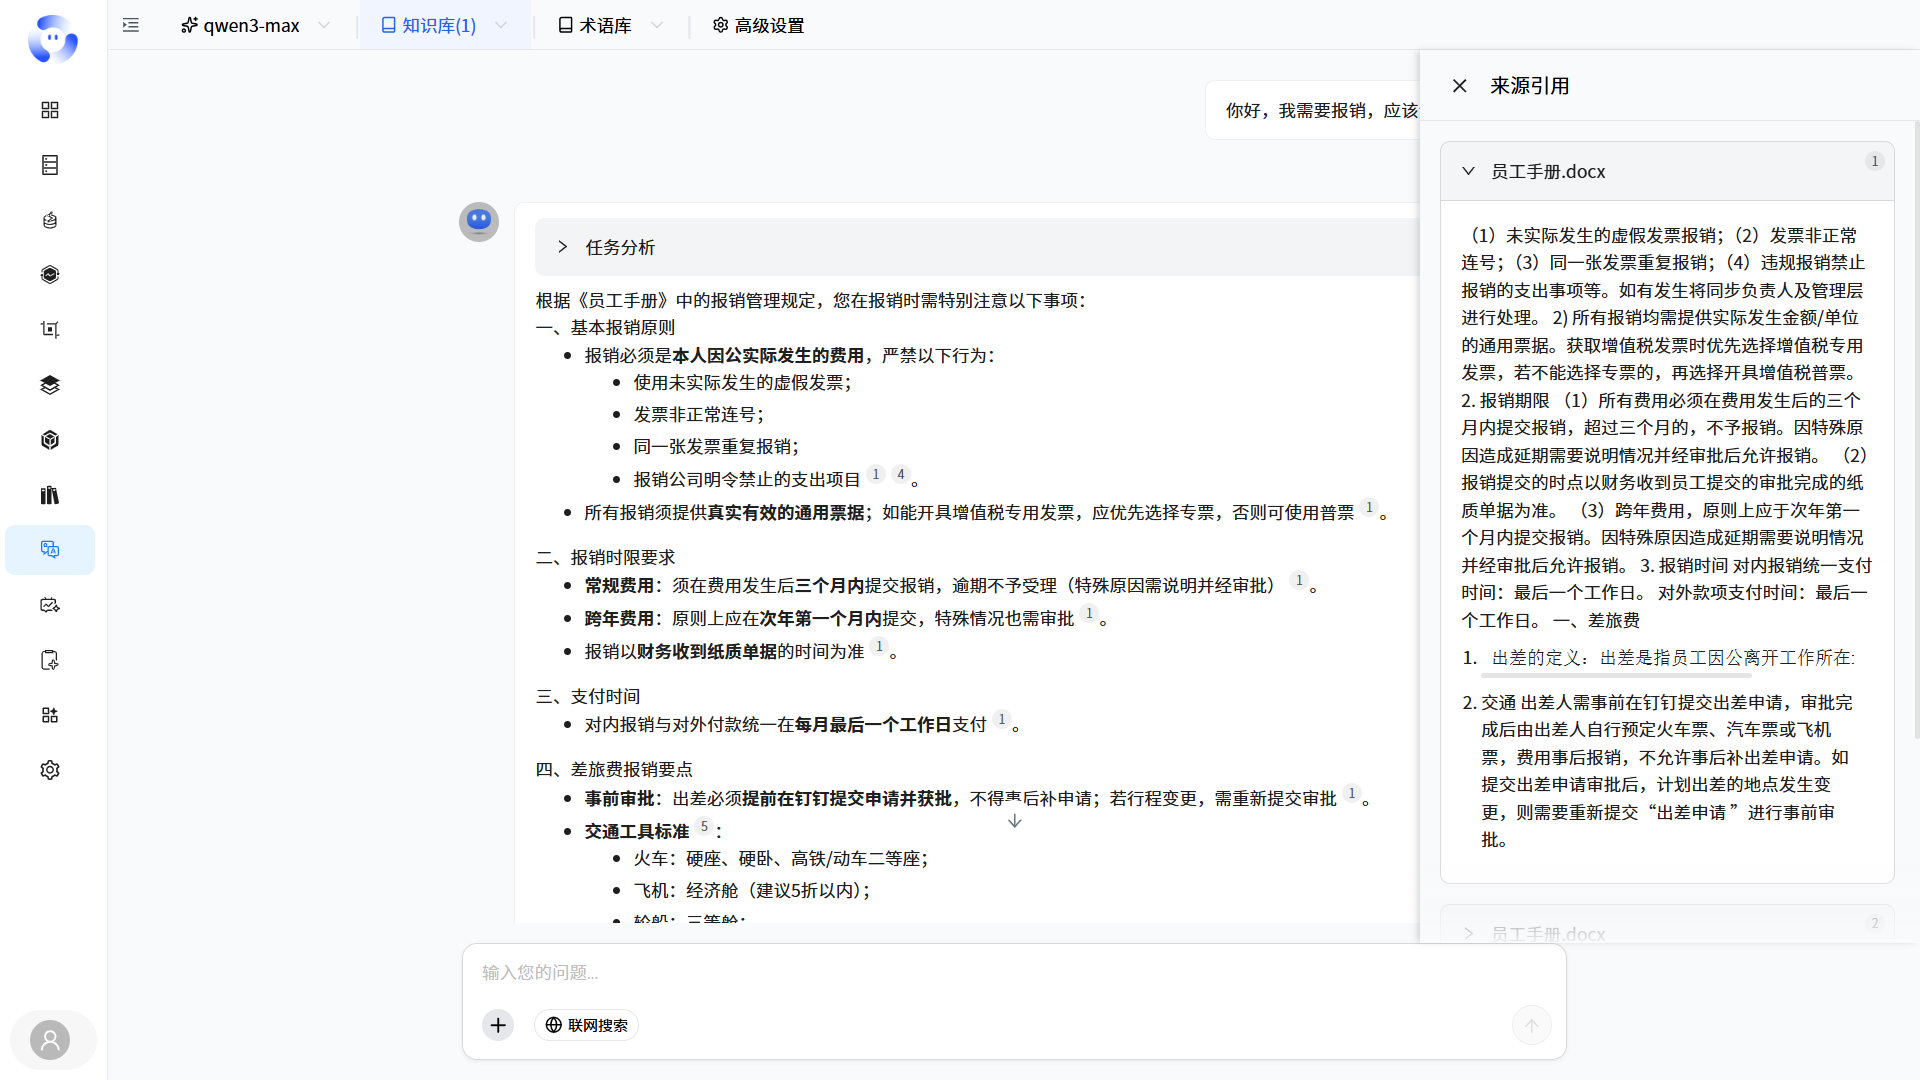The image size is (1920, 1080).
Task: Collapse the sidebar menu toggle icon
Action: coord(131,25)
